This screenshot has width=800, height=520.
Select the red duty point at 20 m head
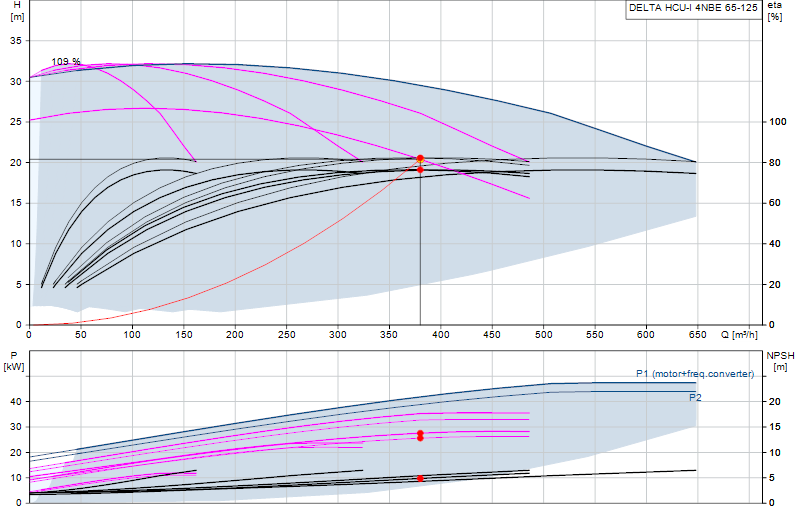point(420,158)
